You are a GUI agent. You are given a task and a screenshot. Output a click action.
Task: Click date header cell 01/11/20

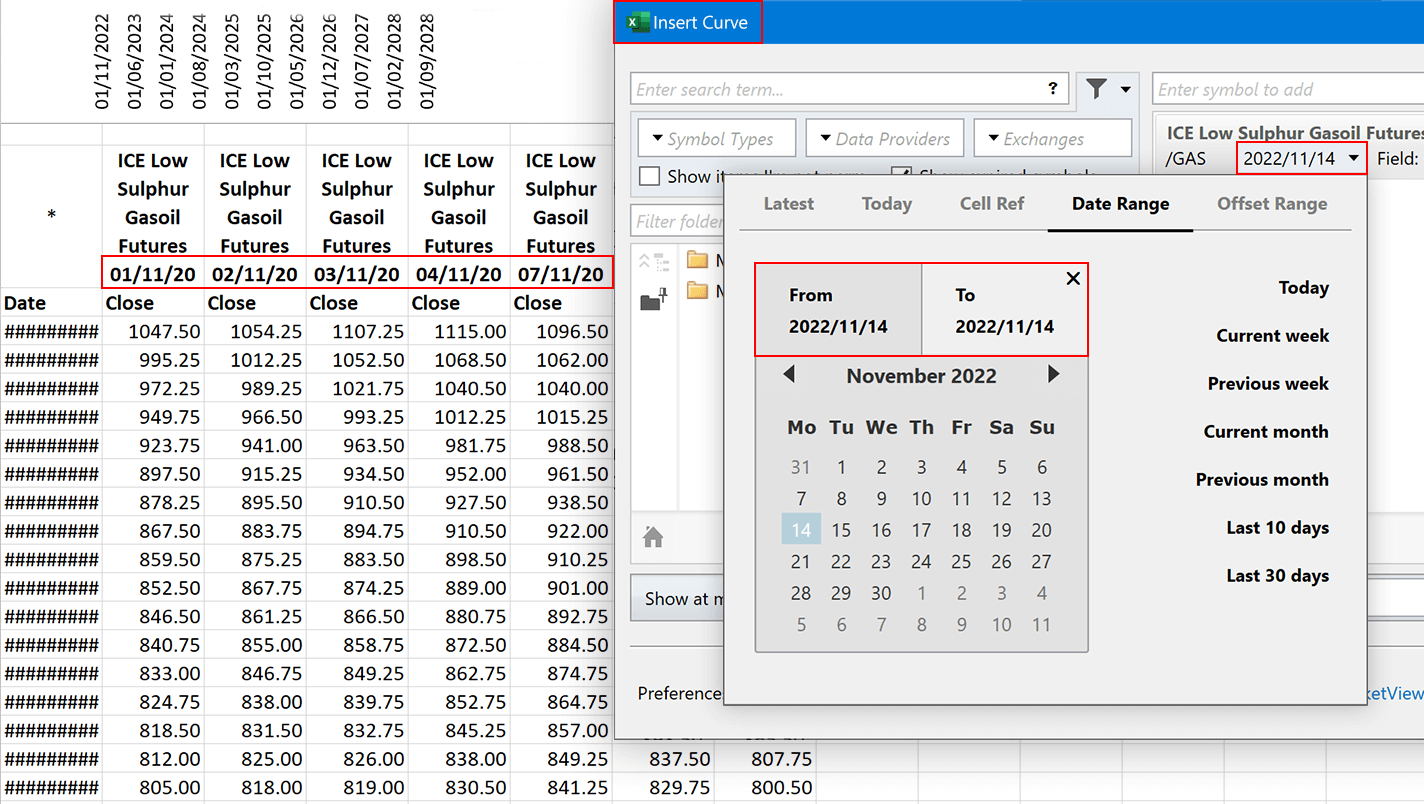(153, 274)
